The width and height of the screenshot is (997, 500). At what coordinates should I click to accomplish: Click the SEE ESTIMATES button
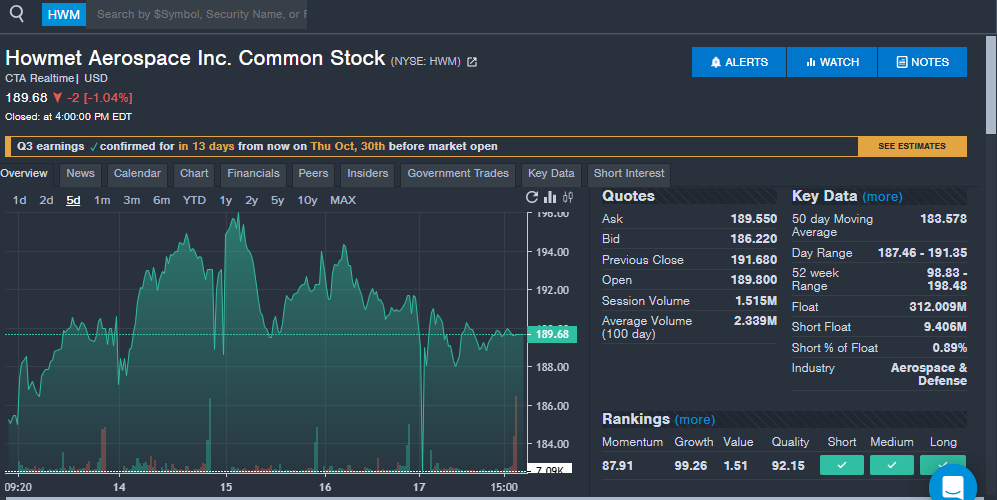(x=911, y=147)
